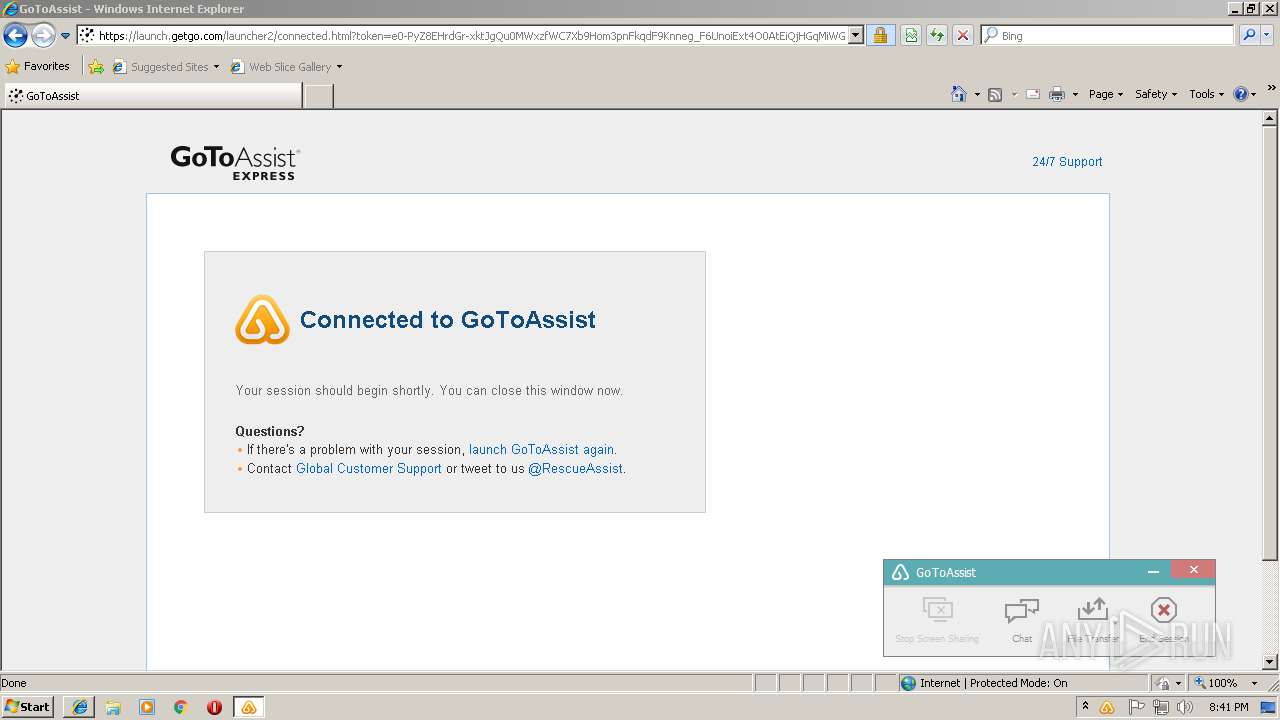Open the Tools menu
This screenshot has width=1280, height=720.
[x=1206, y=94]
